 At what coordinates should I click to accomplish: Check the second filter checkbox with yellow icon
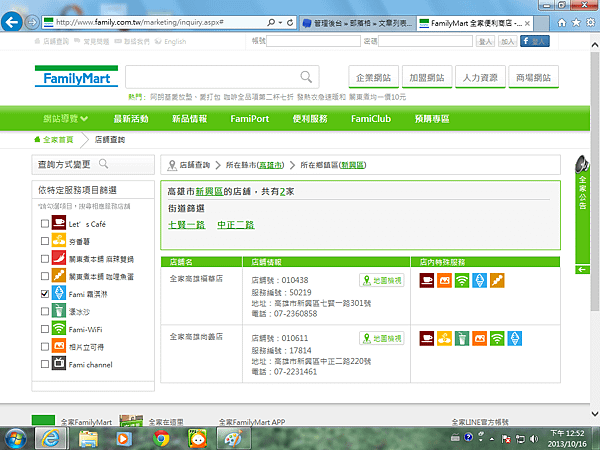click(45, 241)
